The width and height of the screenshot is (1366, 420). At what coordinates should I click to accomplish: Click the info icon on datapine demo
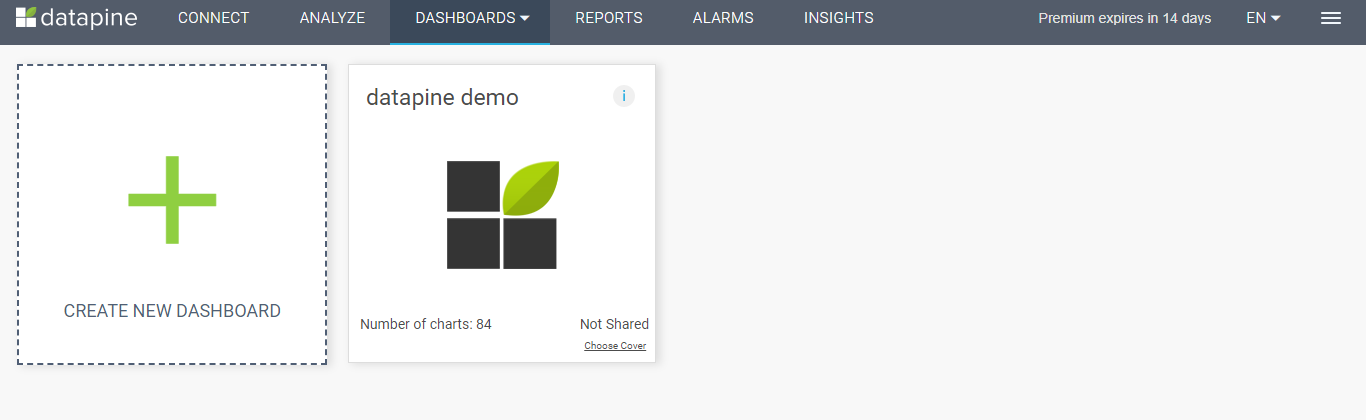tap(624, 96)
